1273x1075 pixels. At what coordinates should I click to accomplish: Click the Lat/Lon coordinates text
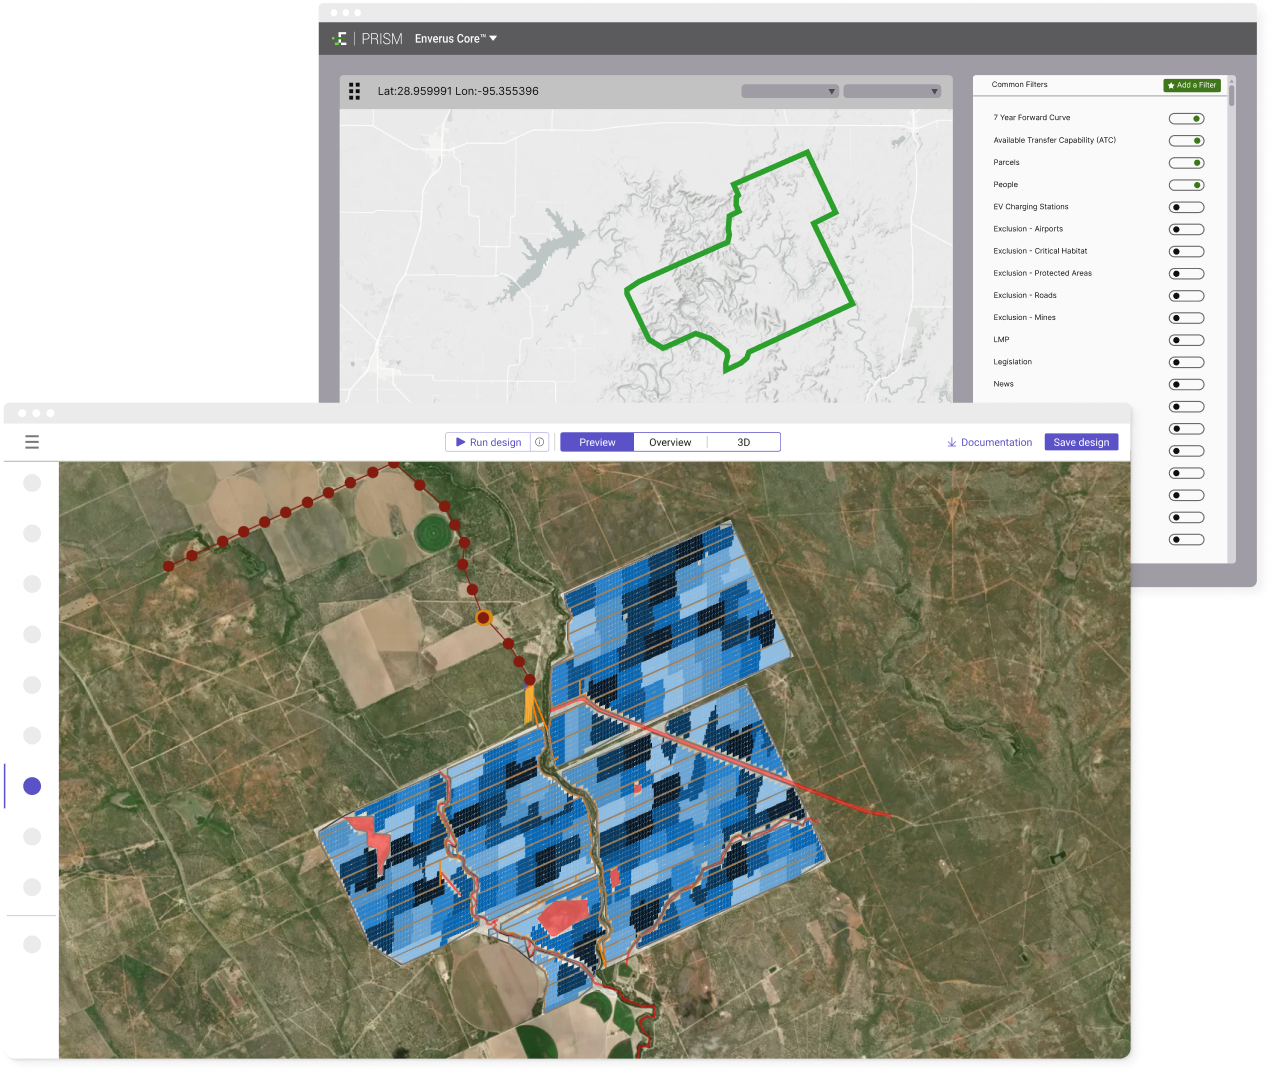(x=458, y=91)
